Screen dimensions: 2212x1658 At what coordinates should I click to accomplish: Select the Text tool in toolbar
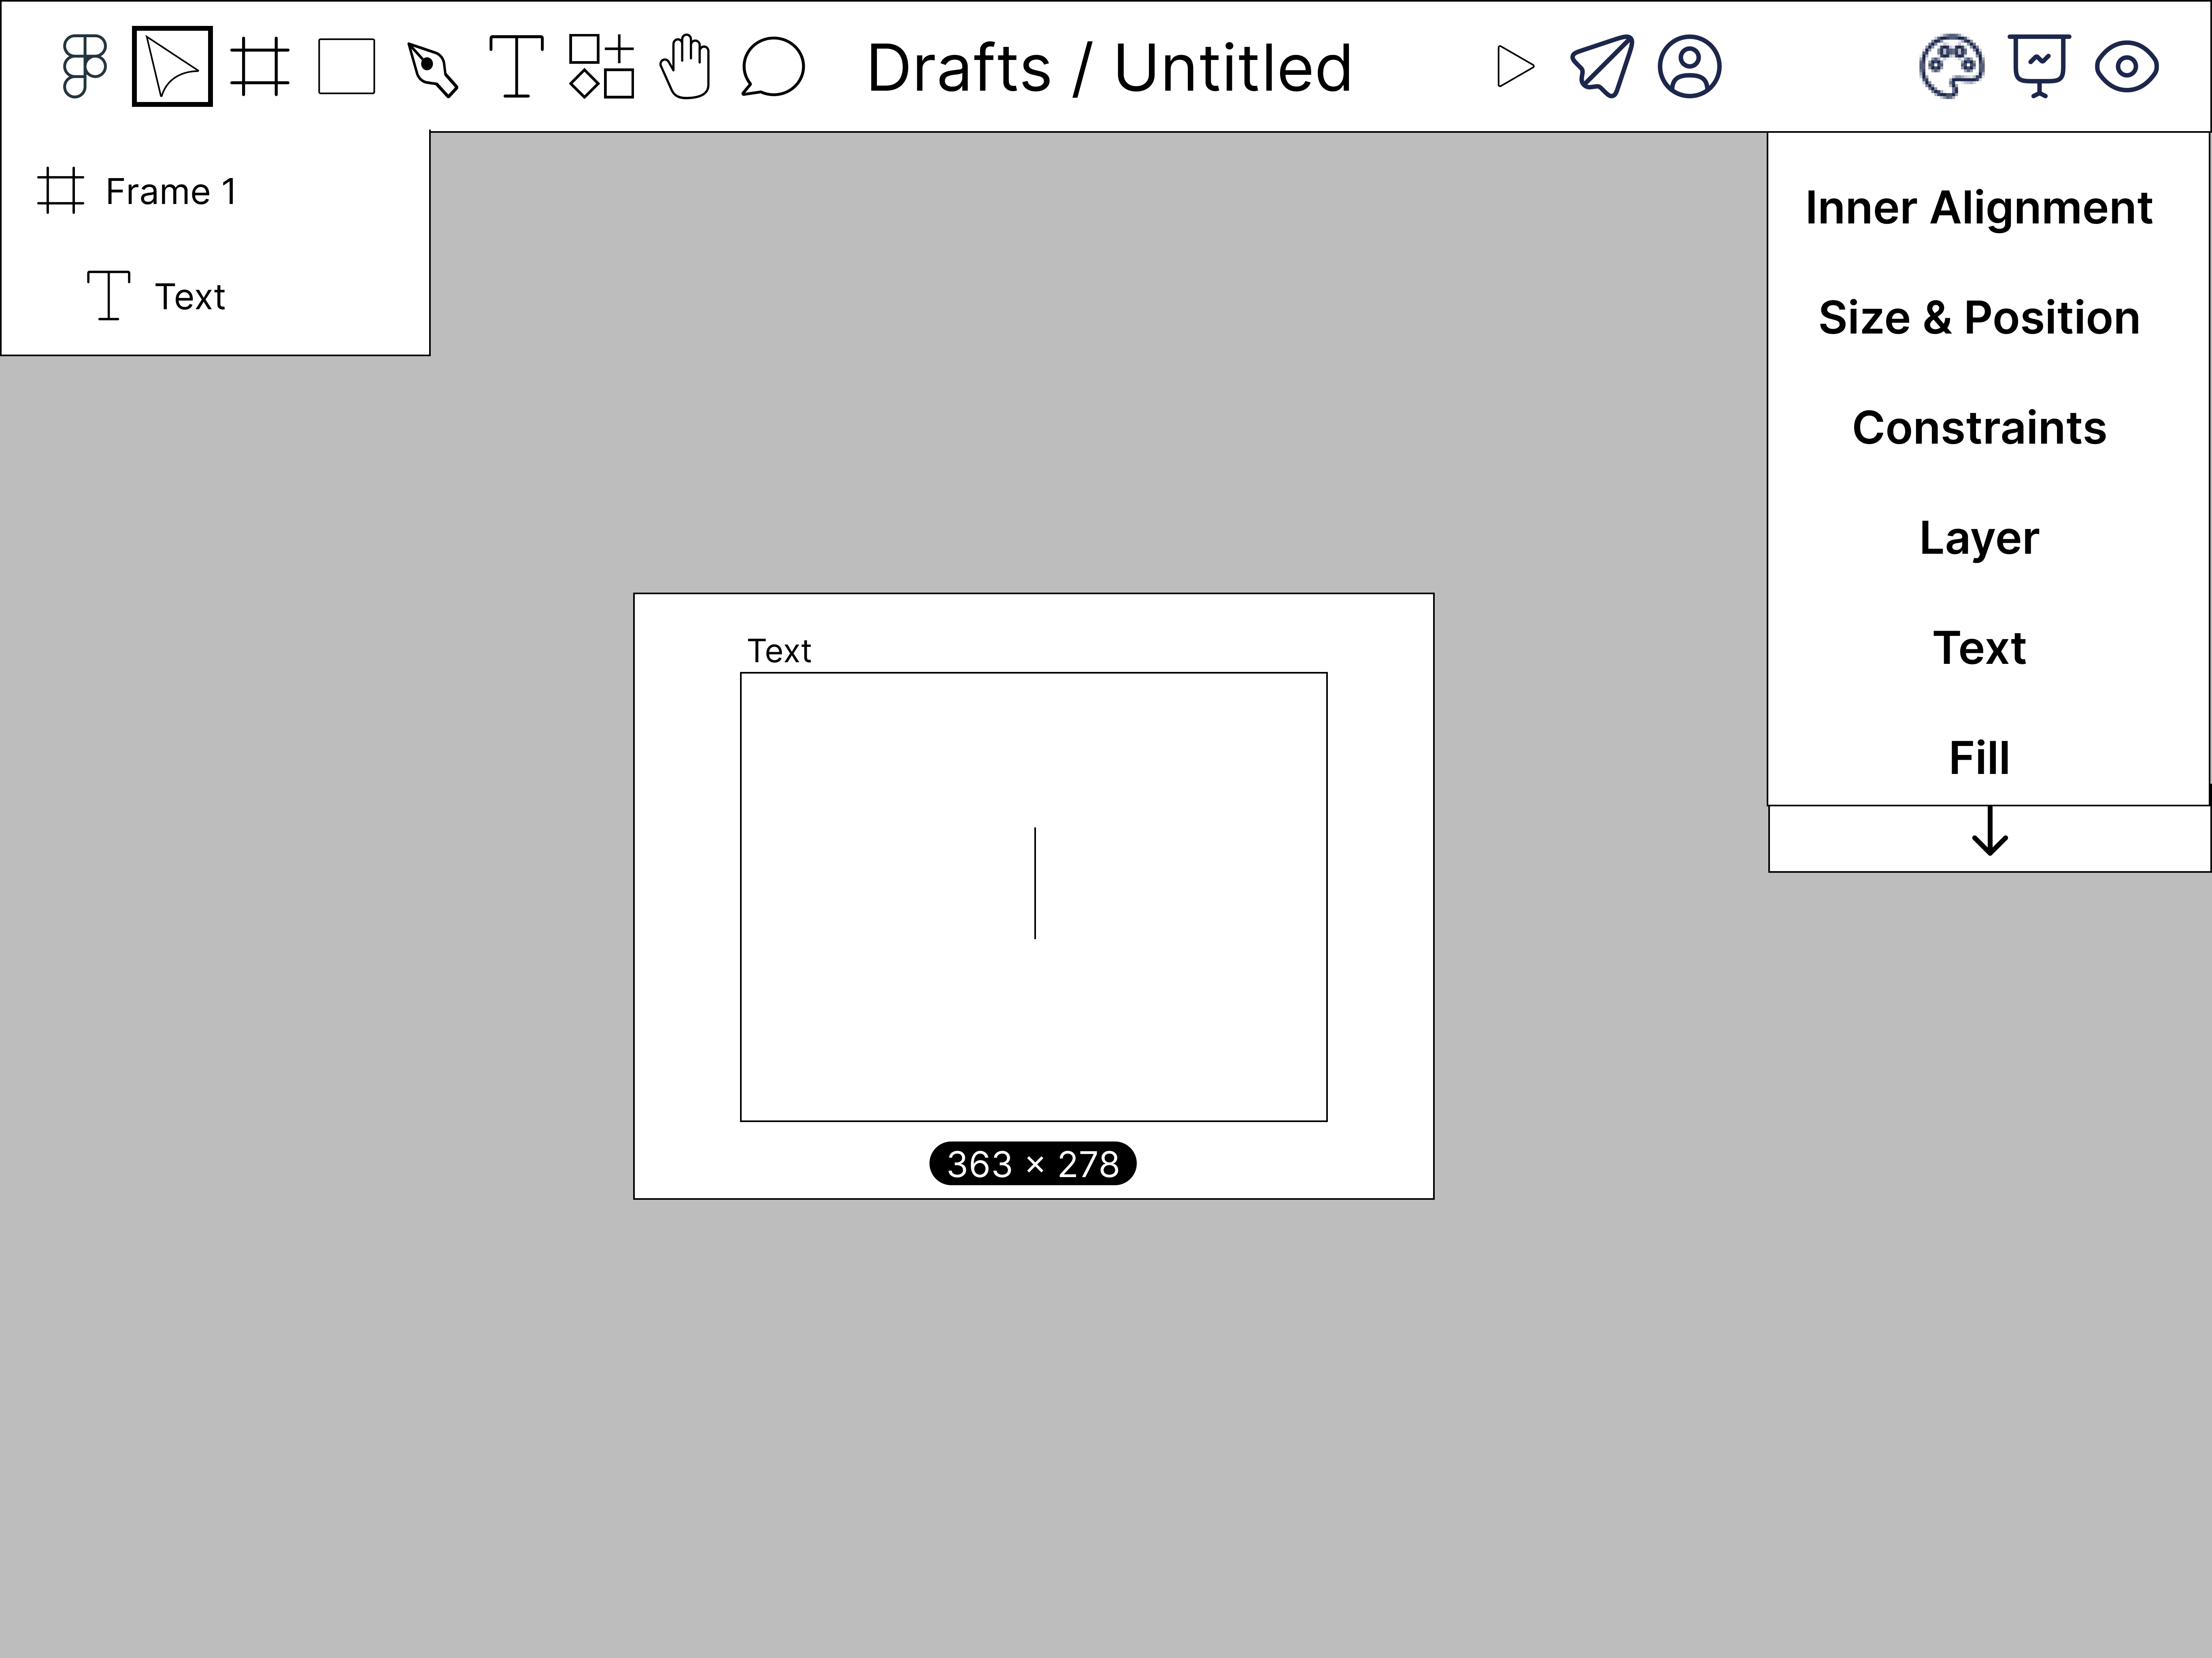[516, 67]
